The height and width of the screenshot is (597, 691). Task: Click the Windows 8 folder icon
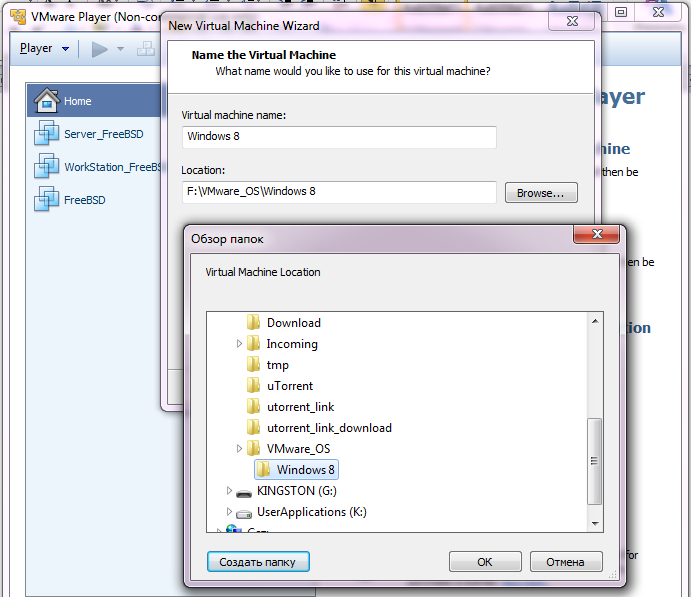264,469
